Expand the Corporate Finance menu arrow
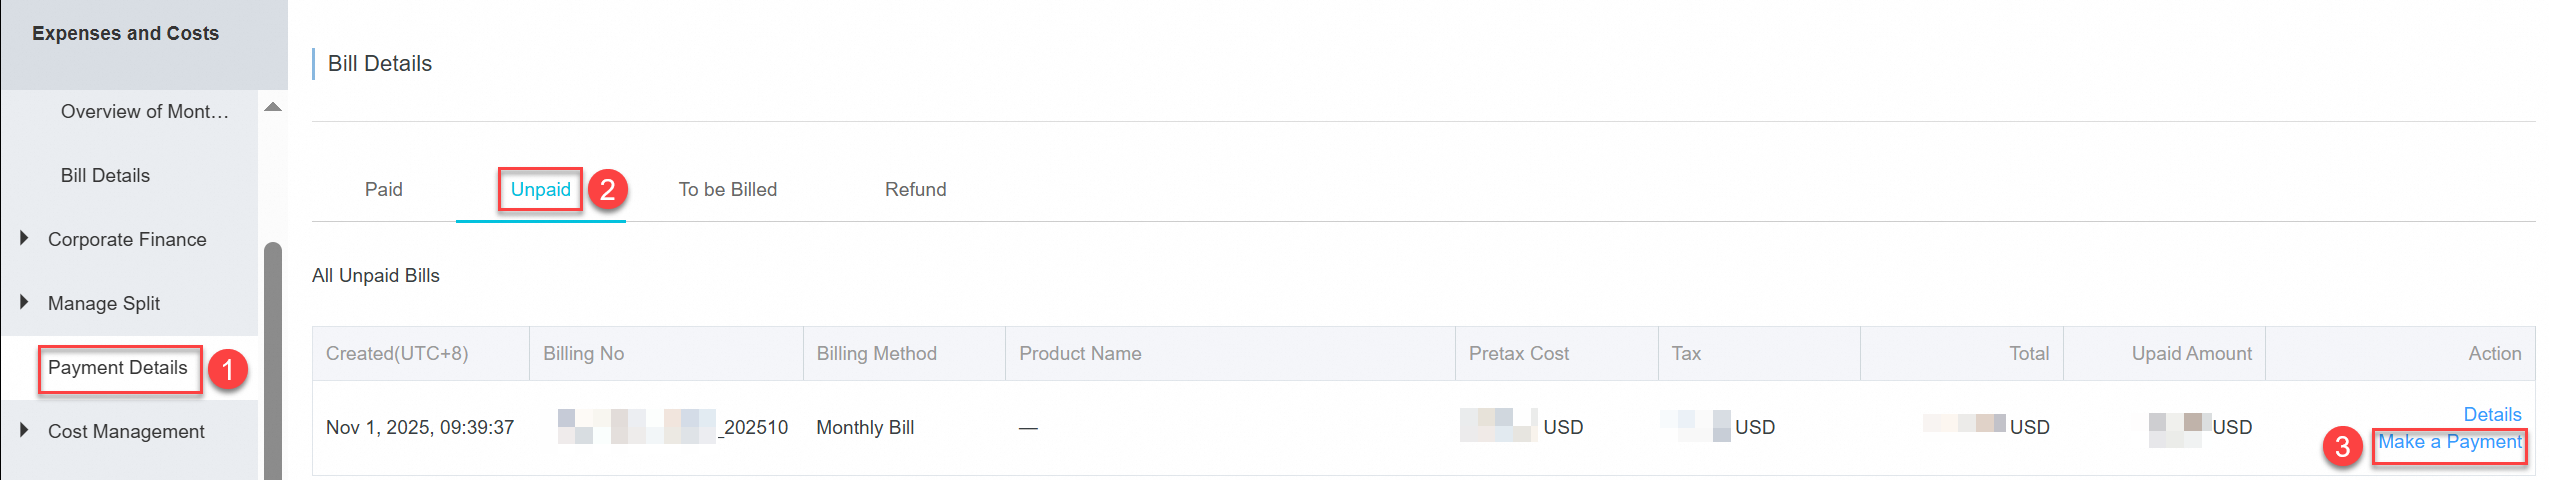 (24, 239)
